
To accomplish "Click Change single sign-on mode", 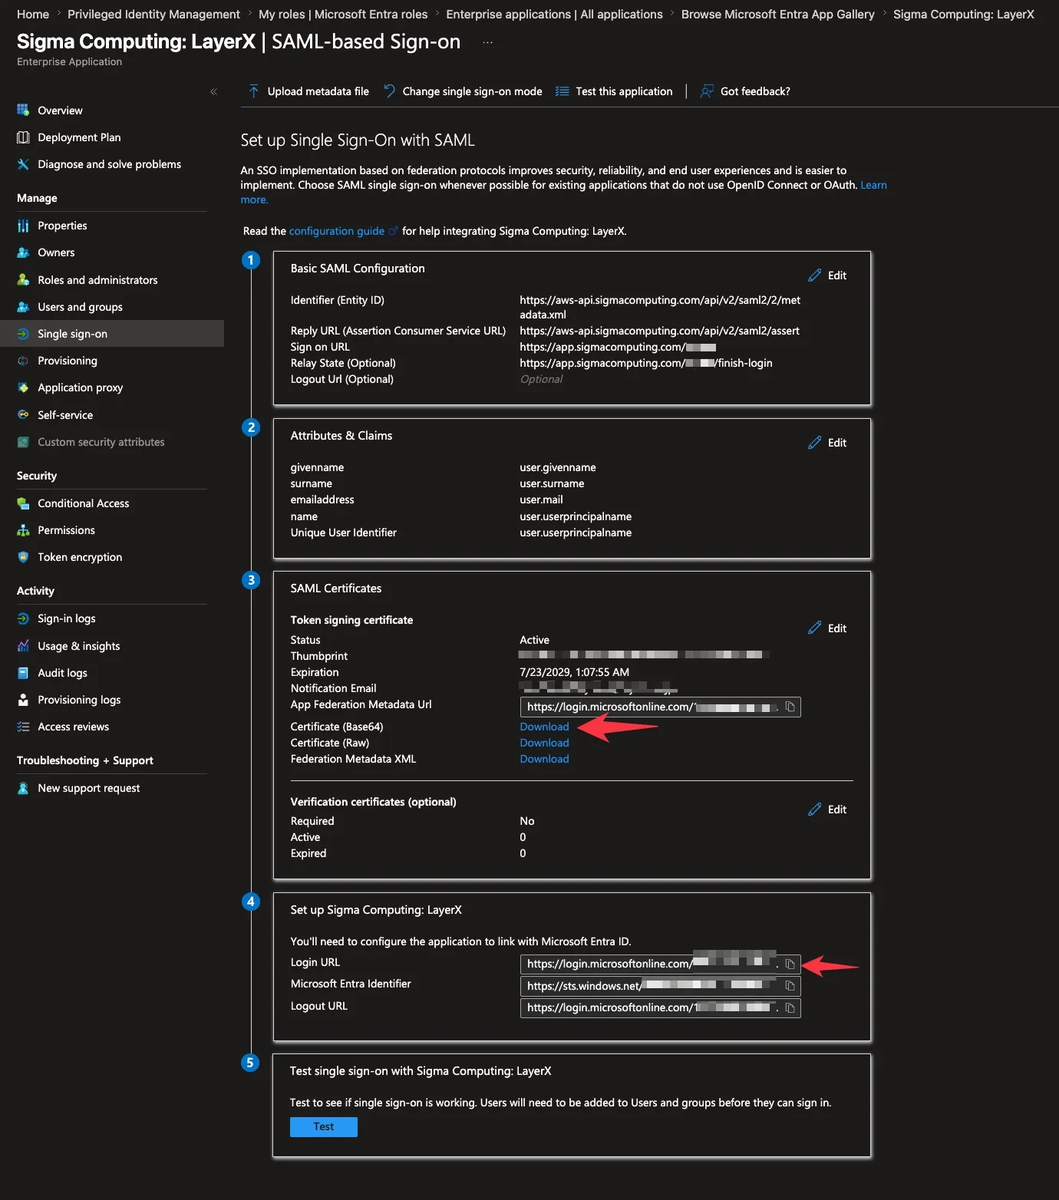I will 462,91.
